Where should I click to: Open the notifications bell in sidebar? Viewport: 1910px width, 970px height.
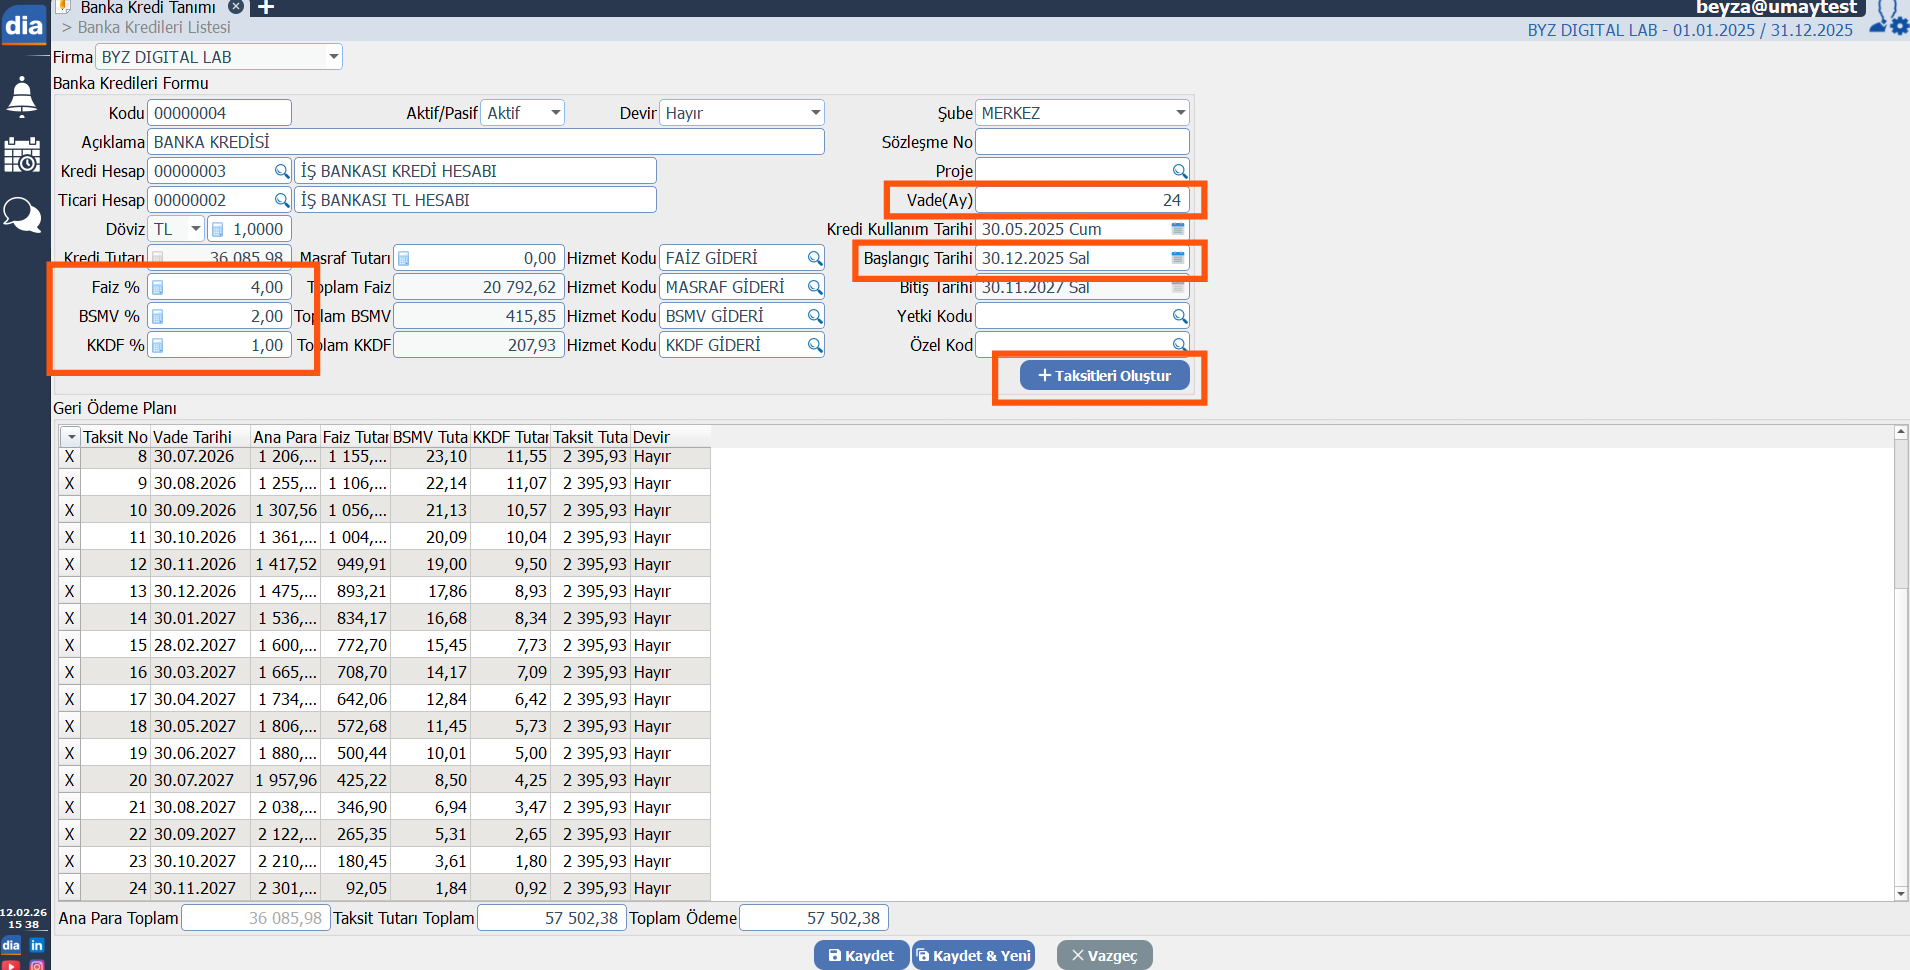(x=22, y=97)
